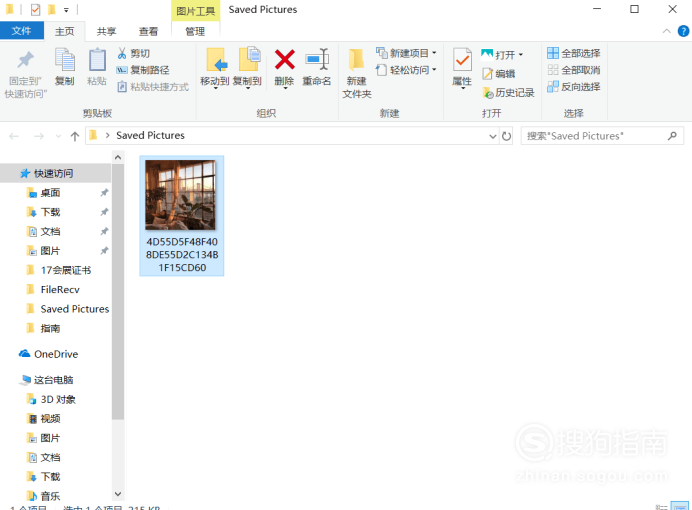Delete the selected file (删除)
The image size is (692, 510).
284,68
